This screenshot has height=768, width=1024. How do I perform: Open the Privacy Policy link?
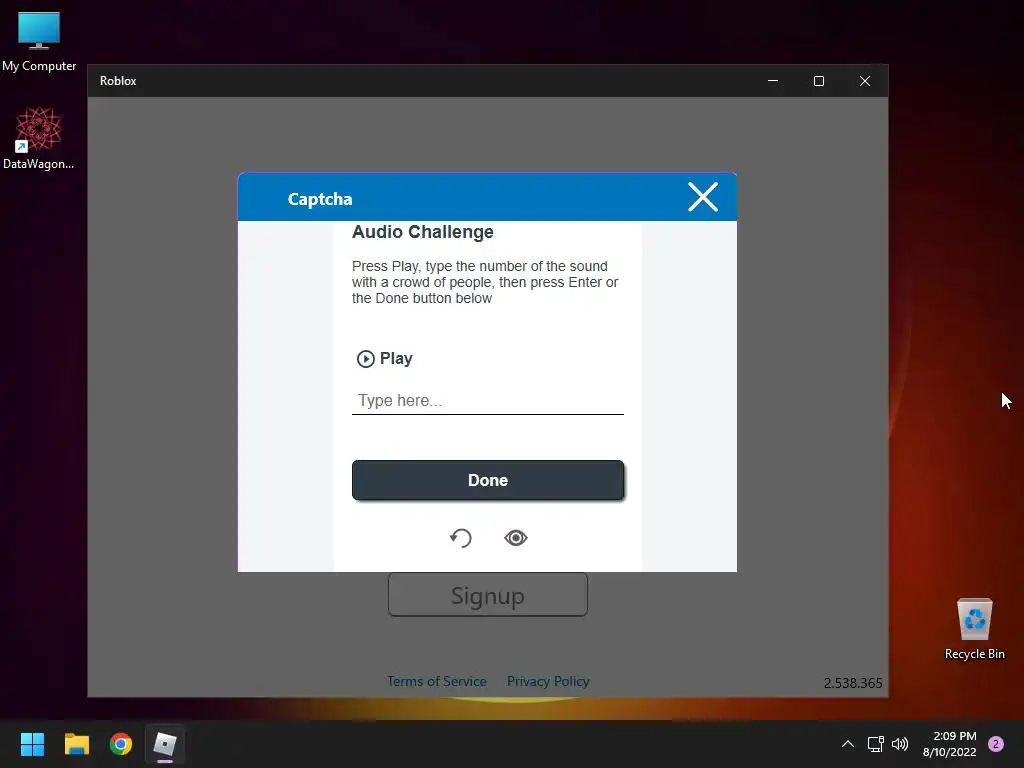tap(548, 681)
